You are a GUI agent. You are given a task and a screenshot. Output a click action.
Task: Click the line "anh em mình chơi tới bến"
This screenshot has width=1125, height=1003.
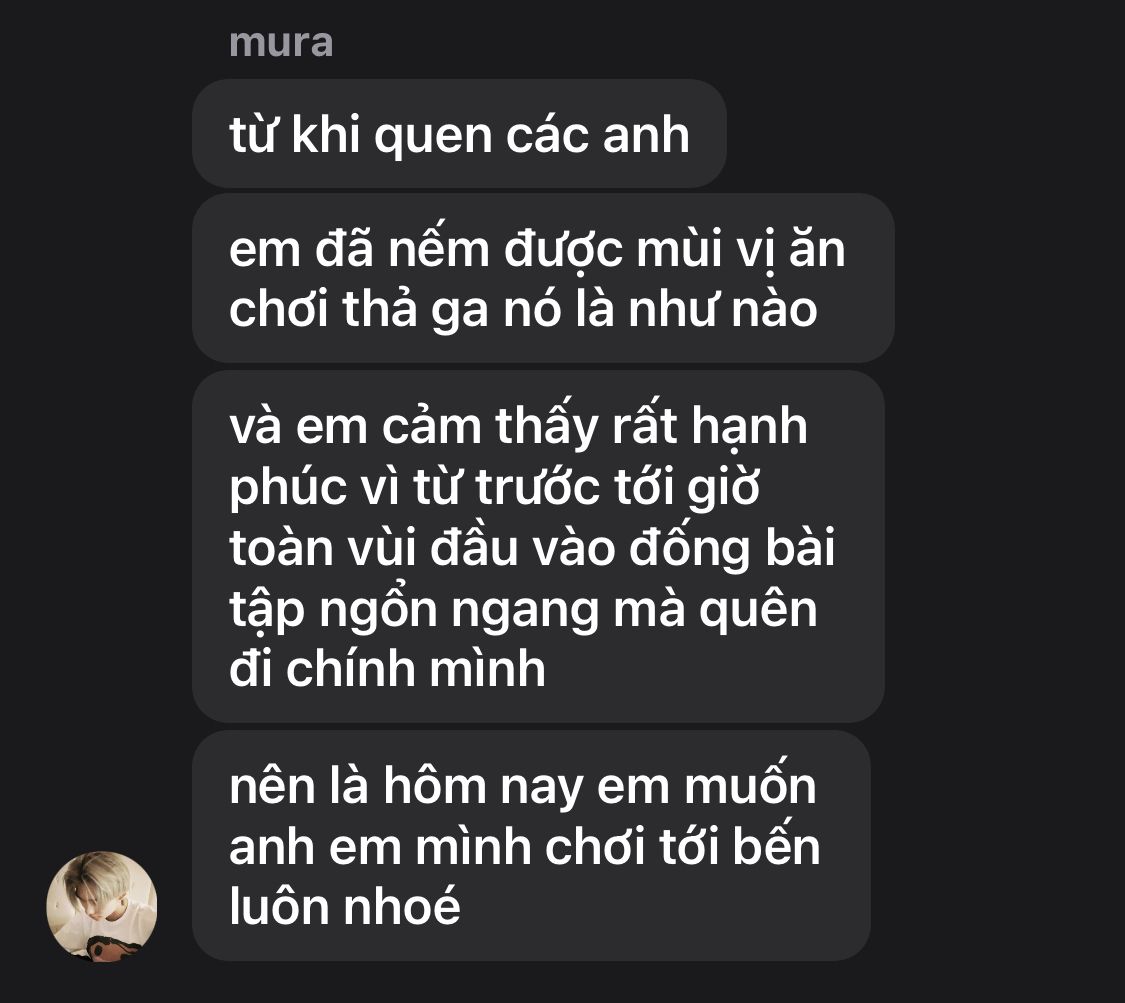(524, 846)
